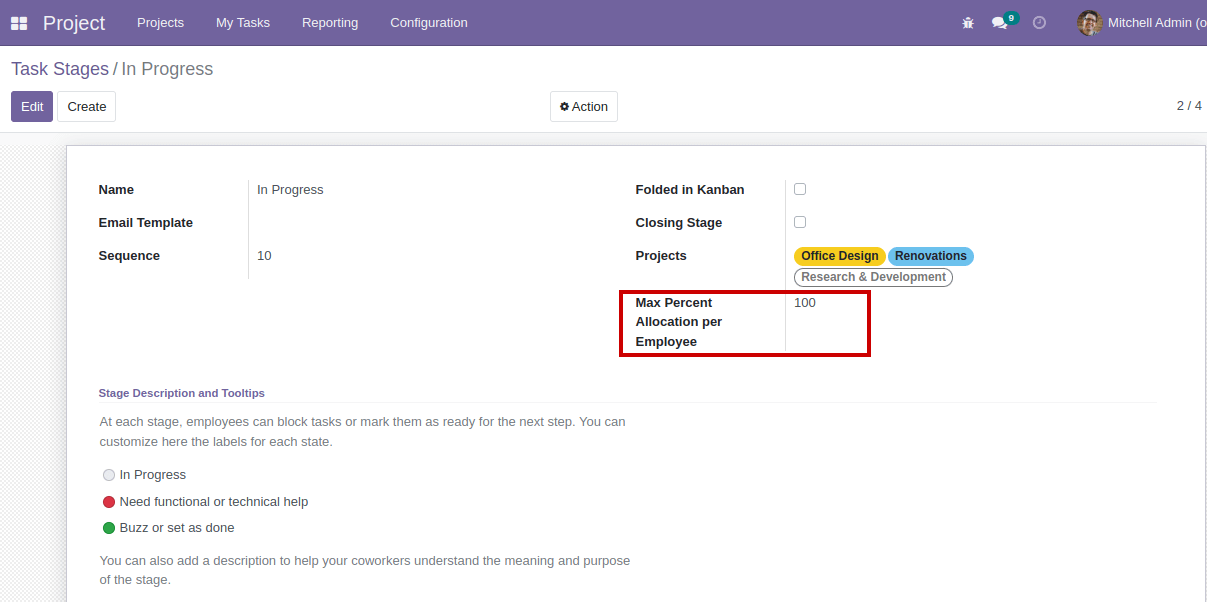Toggle the Closing Stage checkbox
The height and width of the screenshot is (602, 1207).
(800, 222)
